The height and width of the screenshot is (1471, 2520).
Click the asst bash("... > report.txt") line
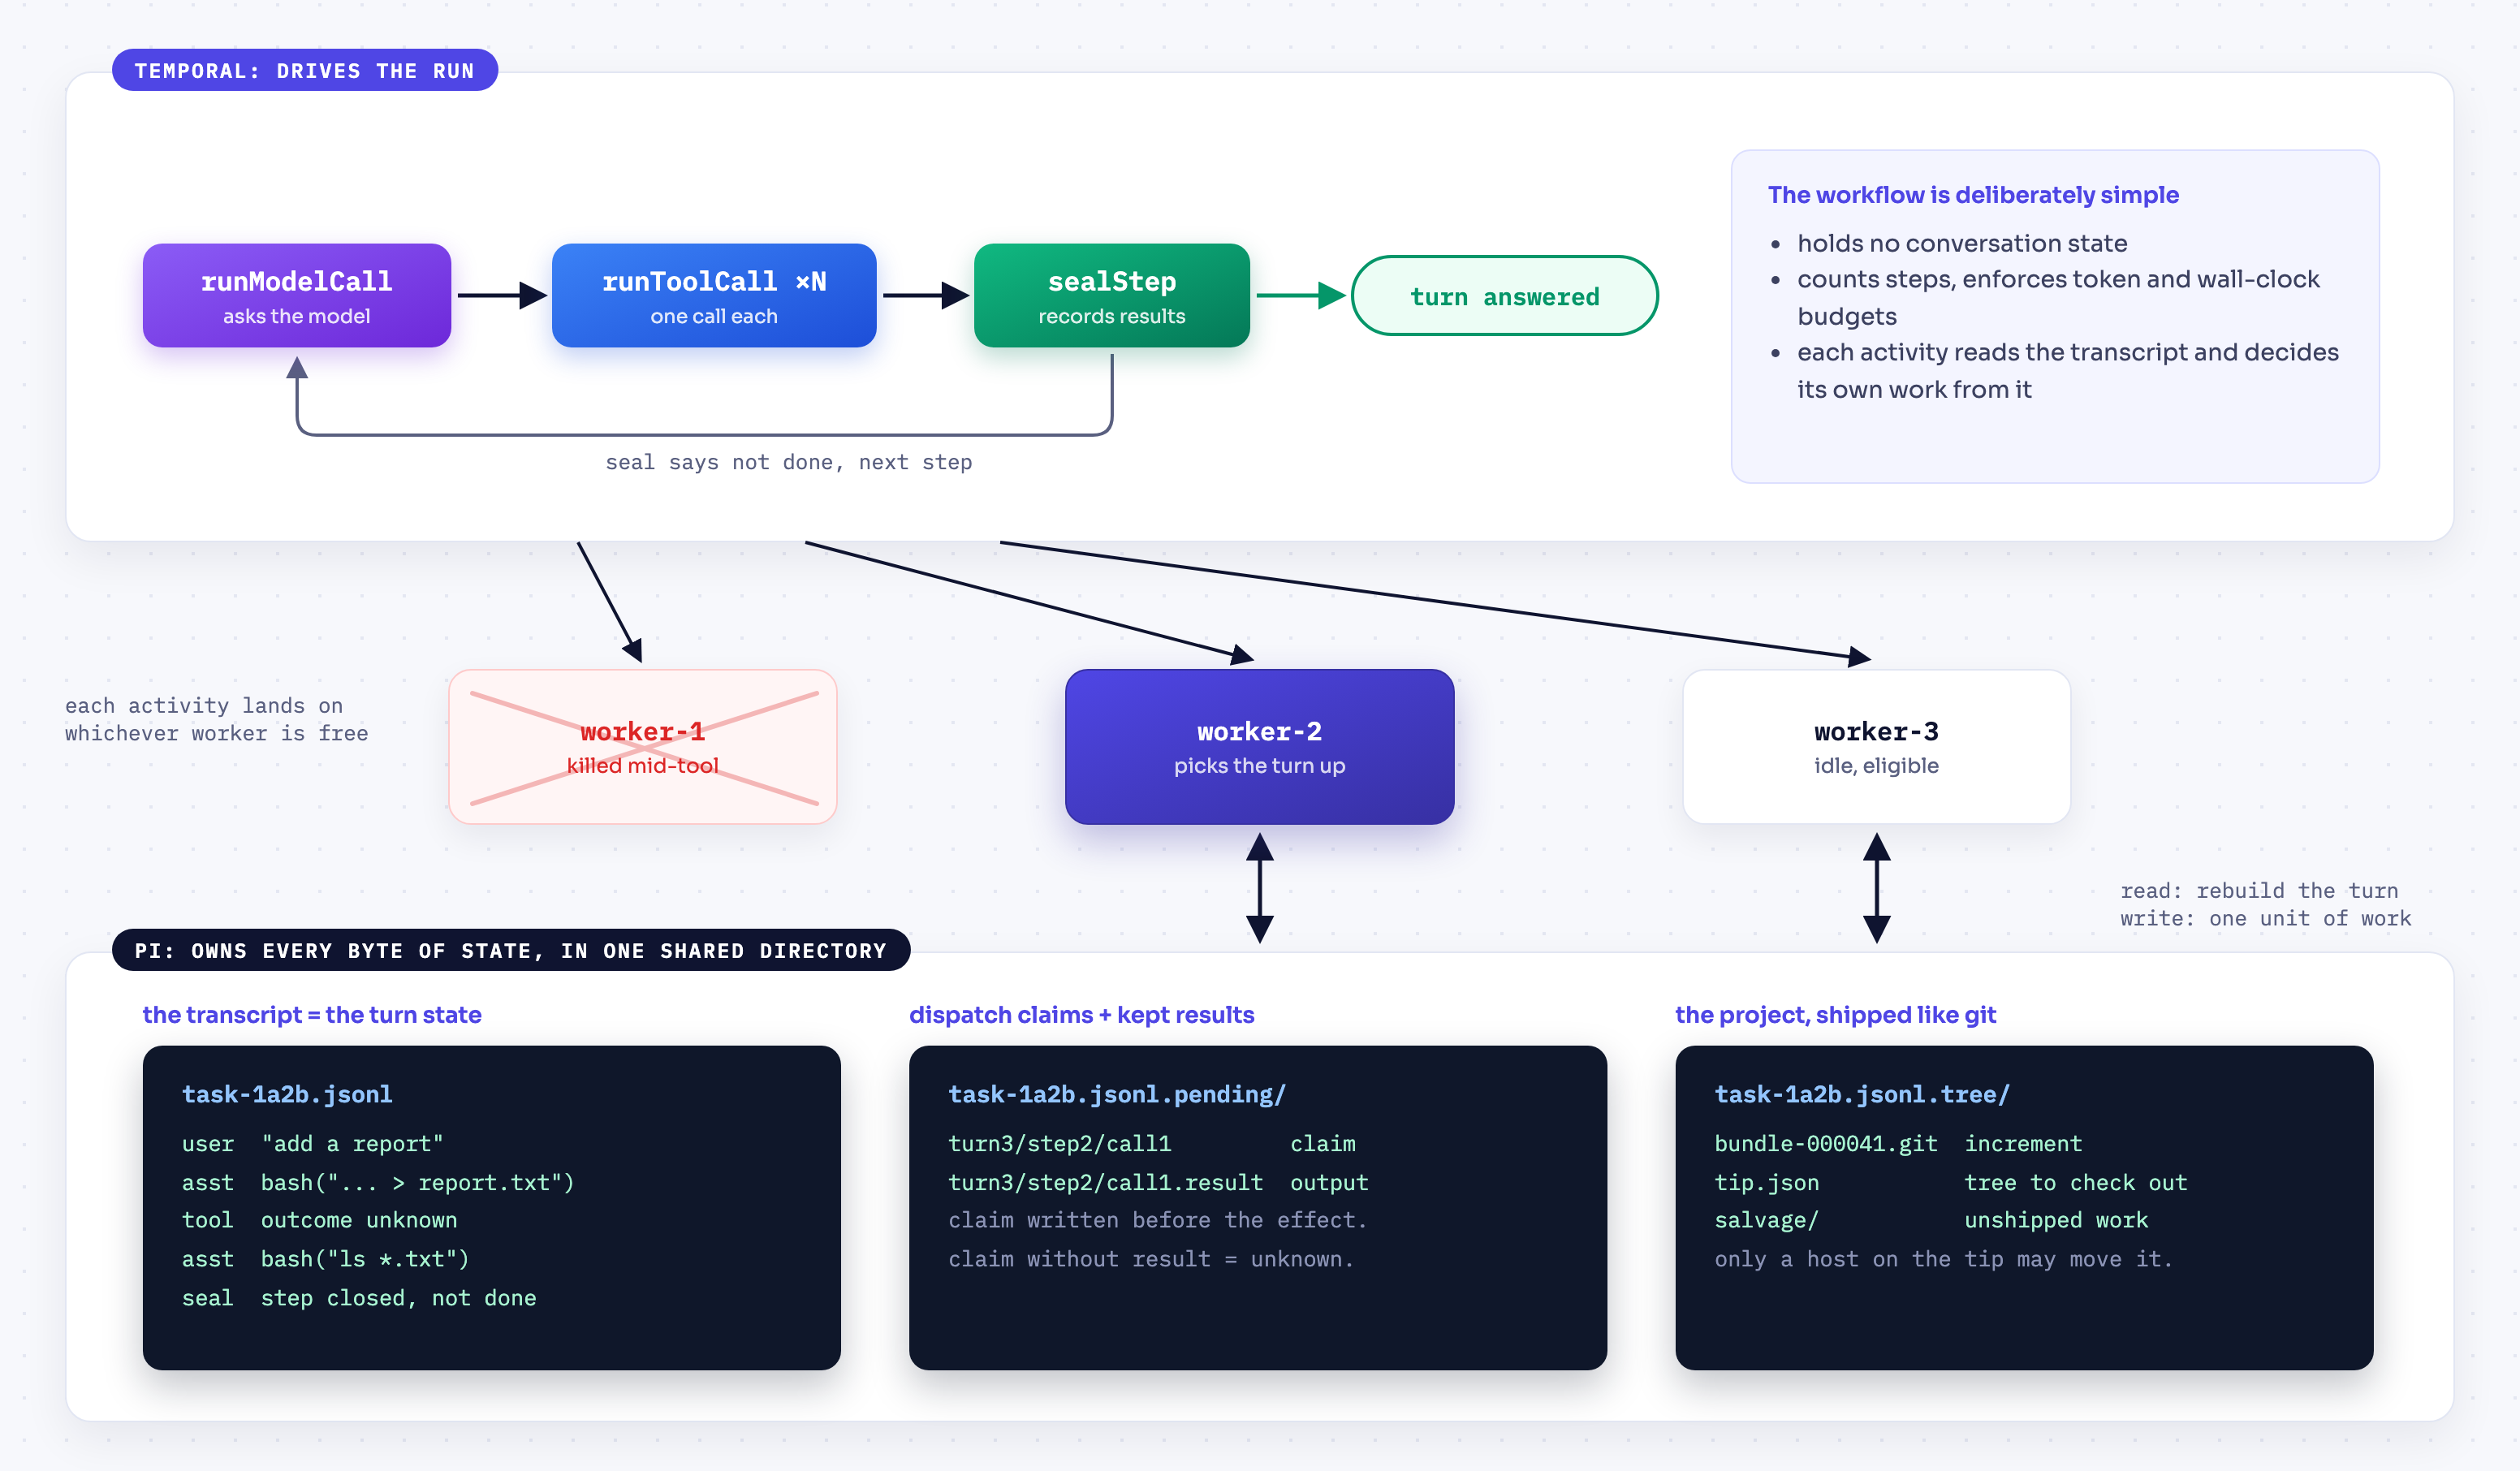(x=378, y=1182)
